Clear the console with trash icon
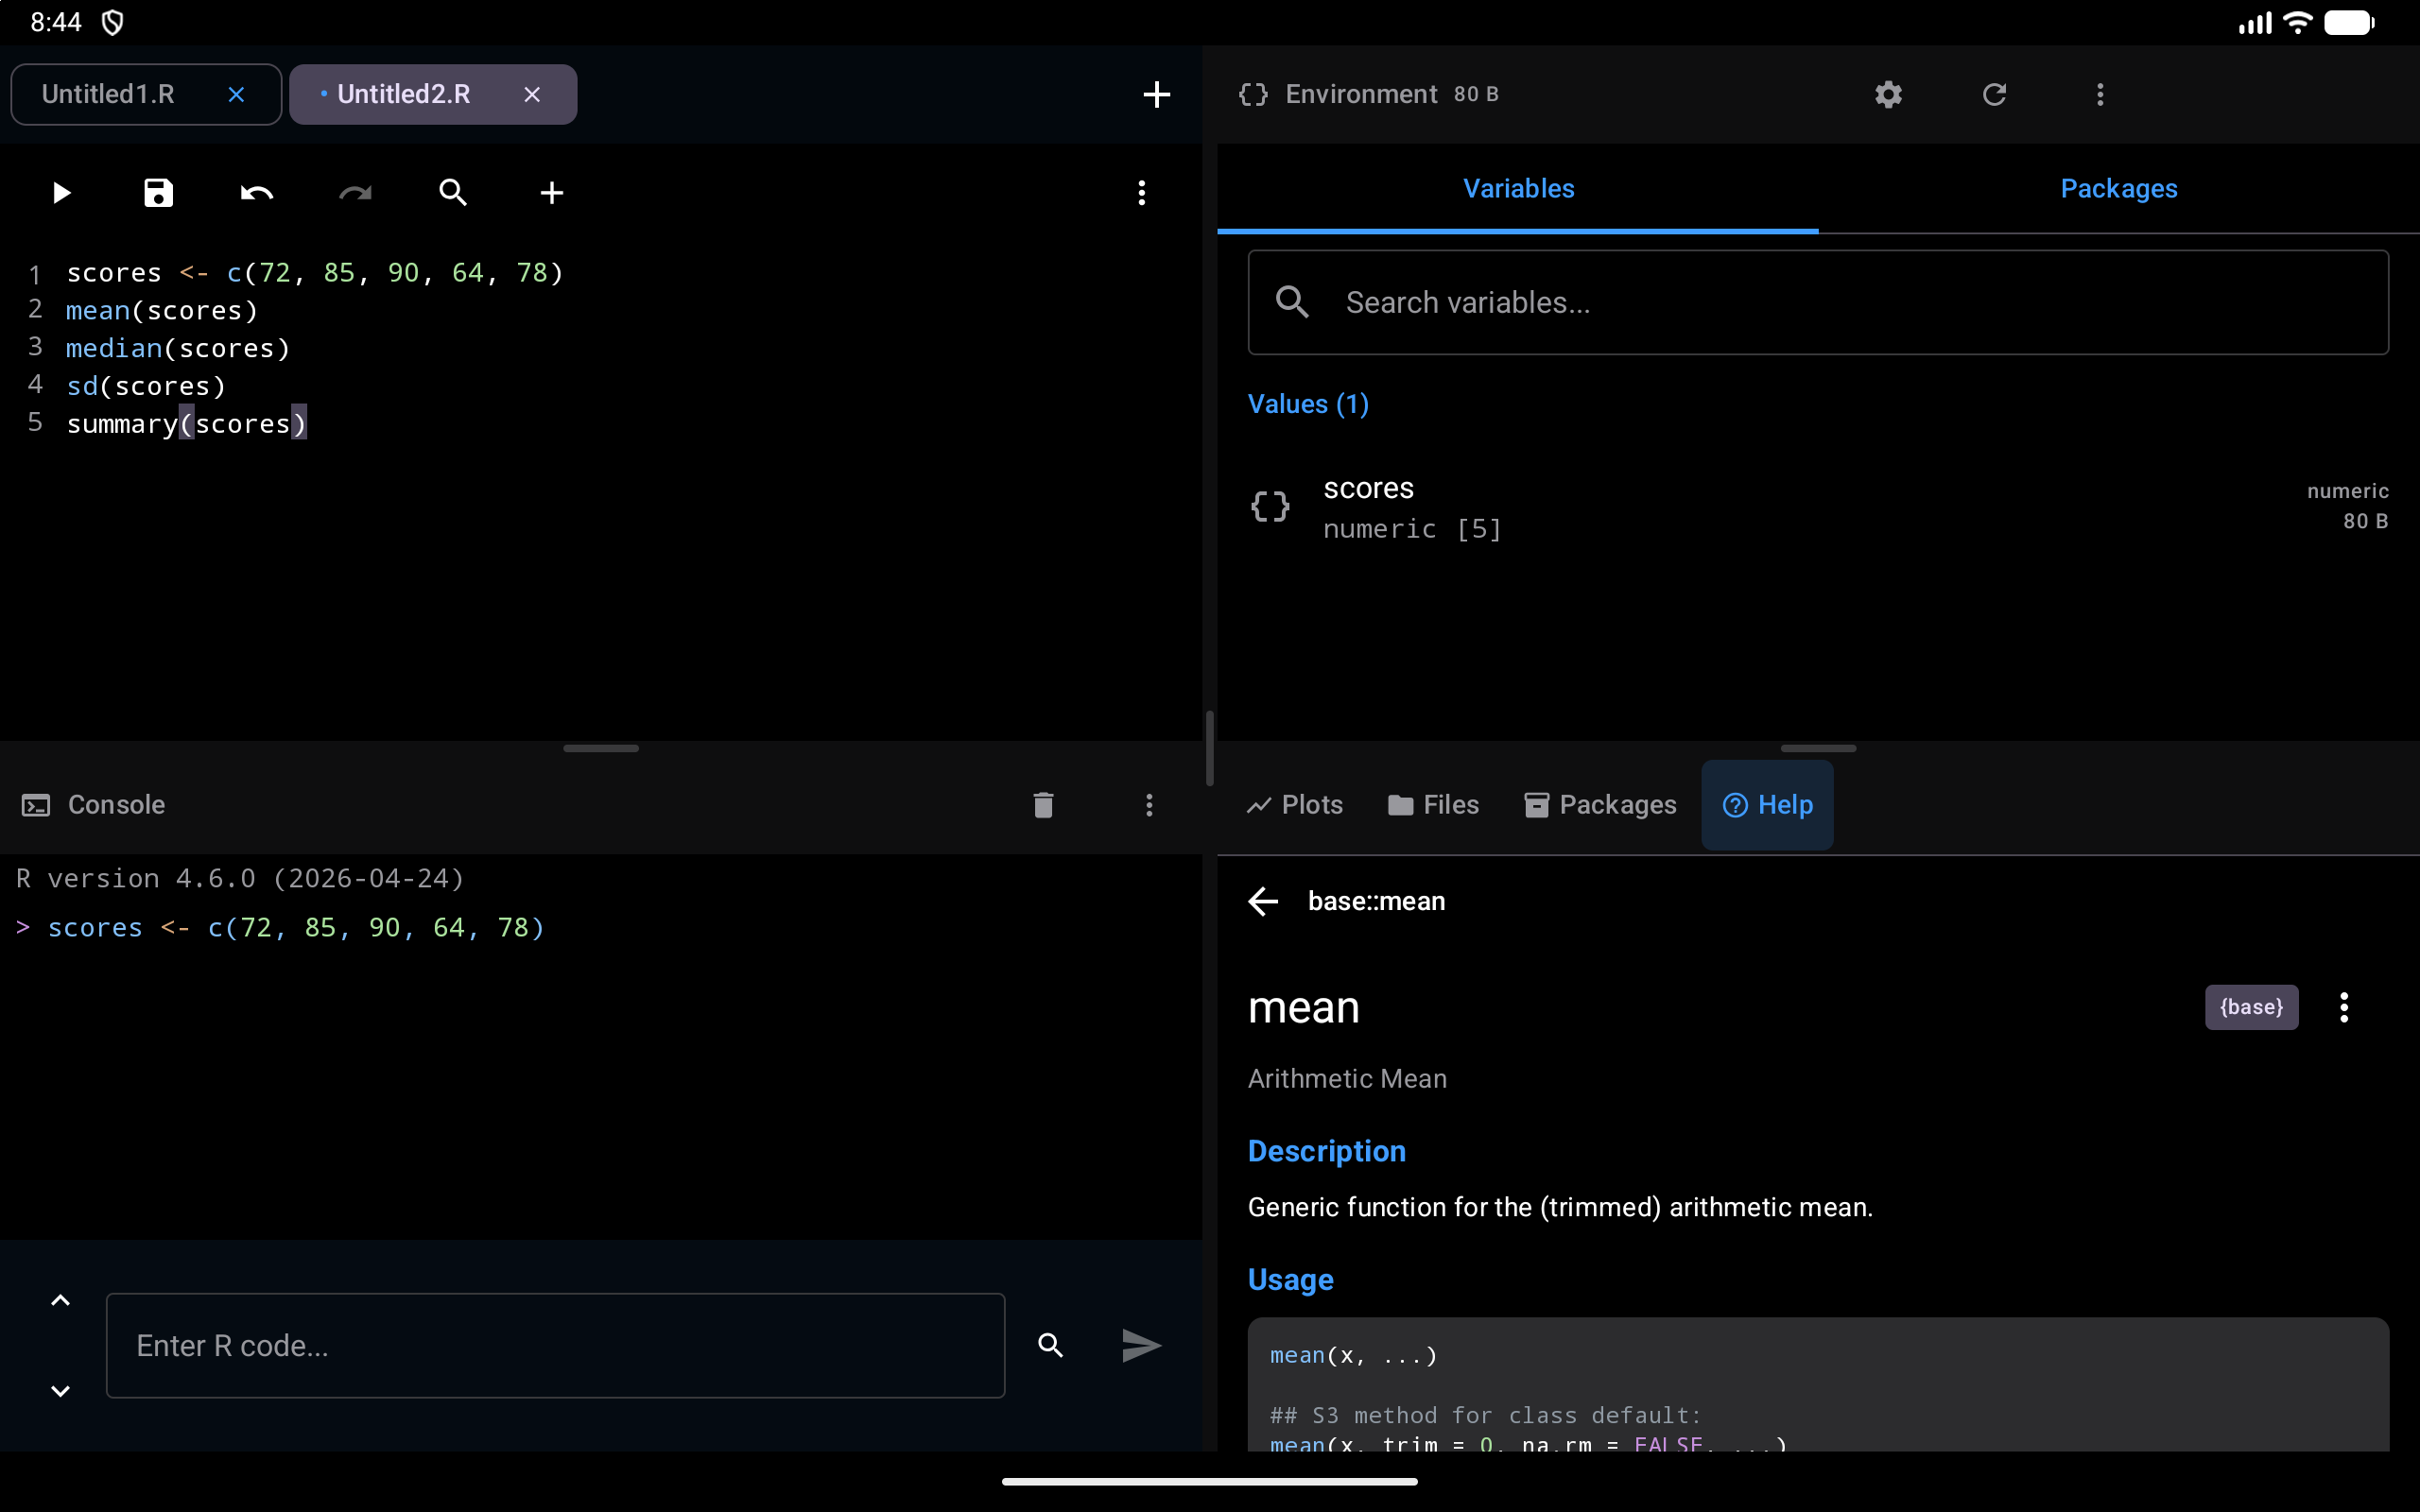 (x=1043, y=805)
